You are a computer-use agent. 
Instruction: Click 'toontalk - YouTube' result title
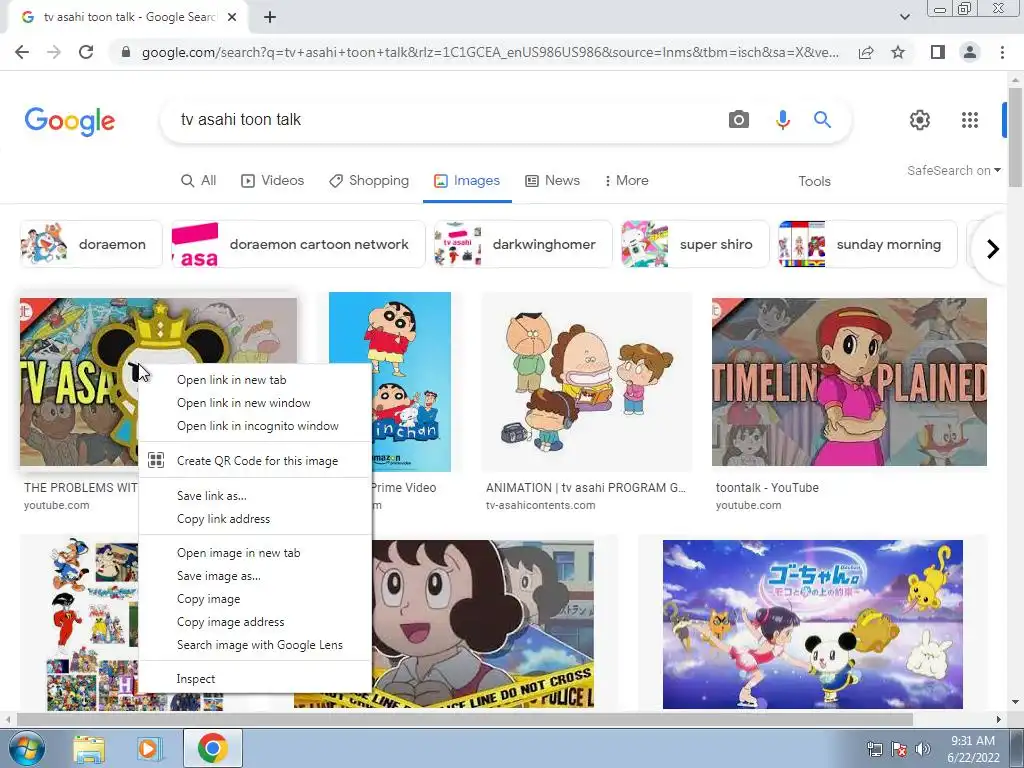coord(767,488)
